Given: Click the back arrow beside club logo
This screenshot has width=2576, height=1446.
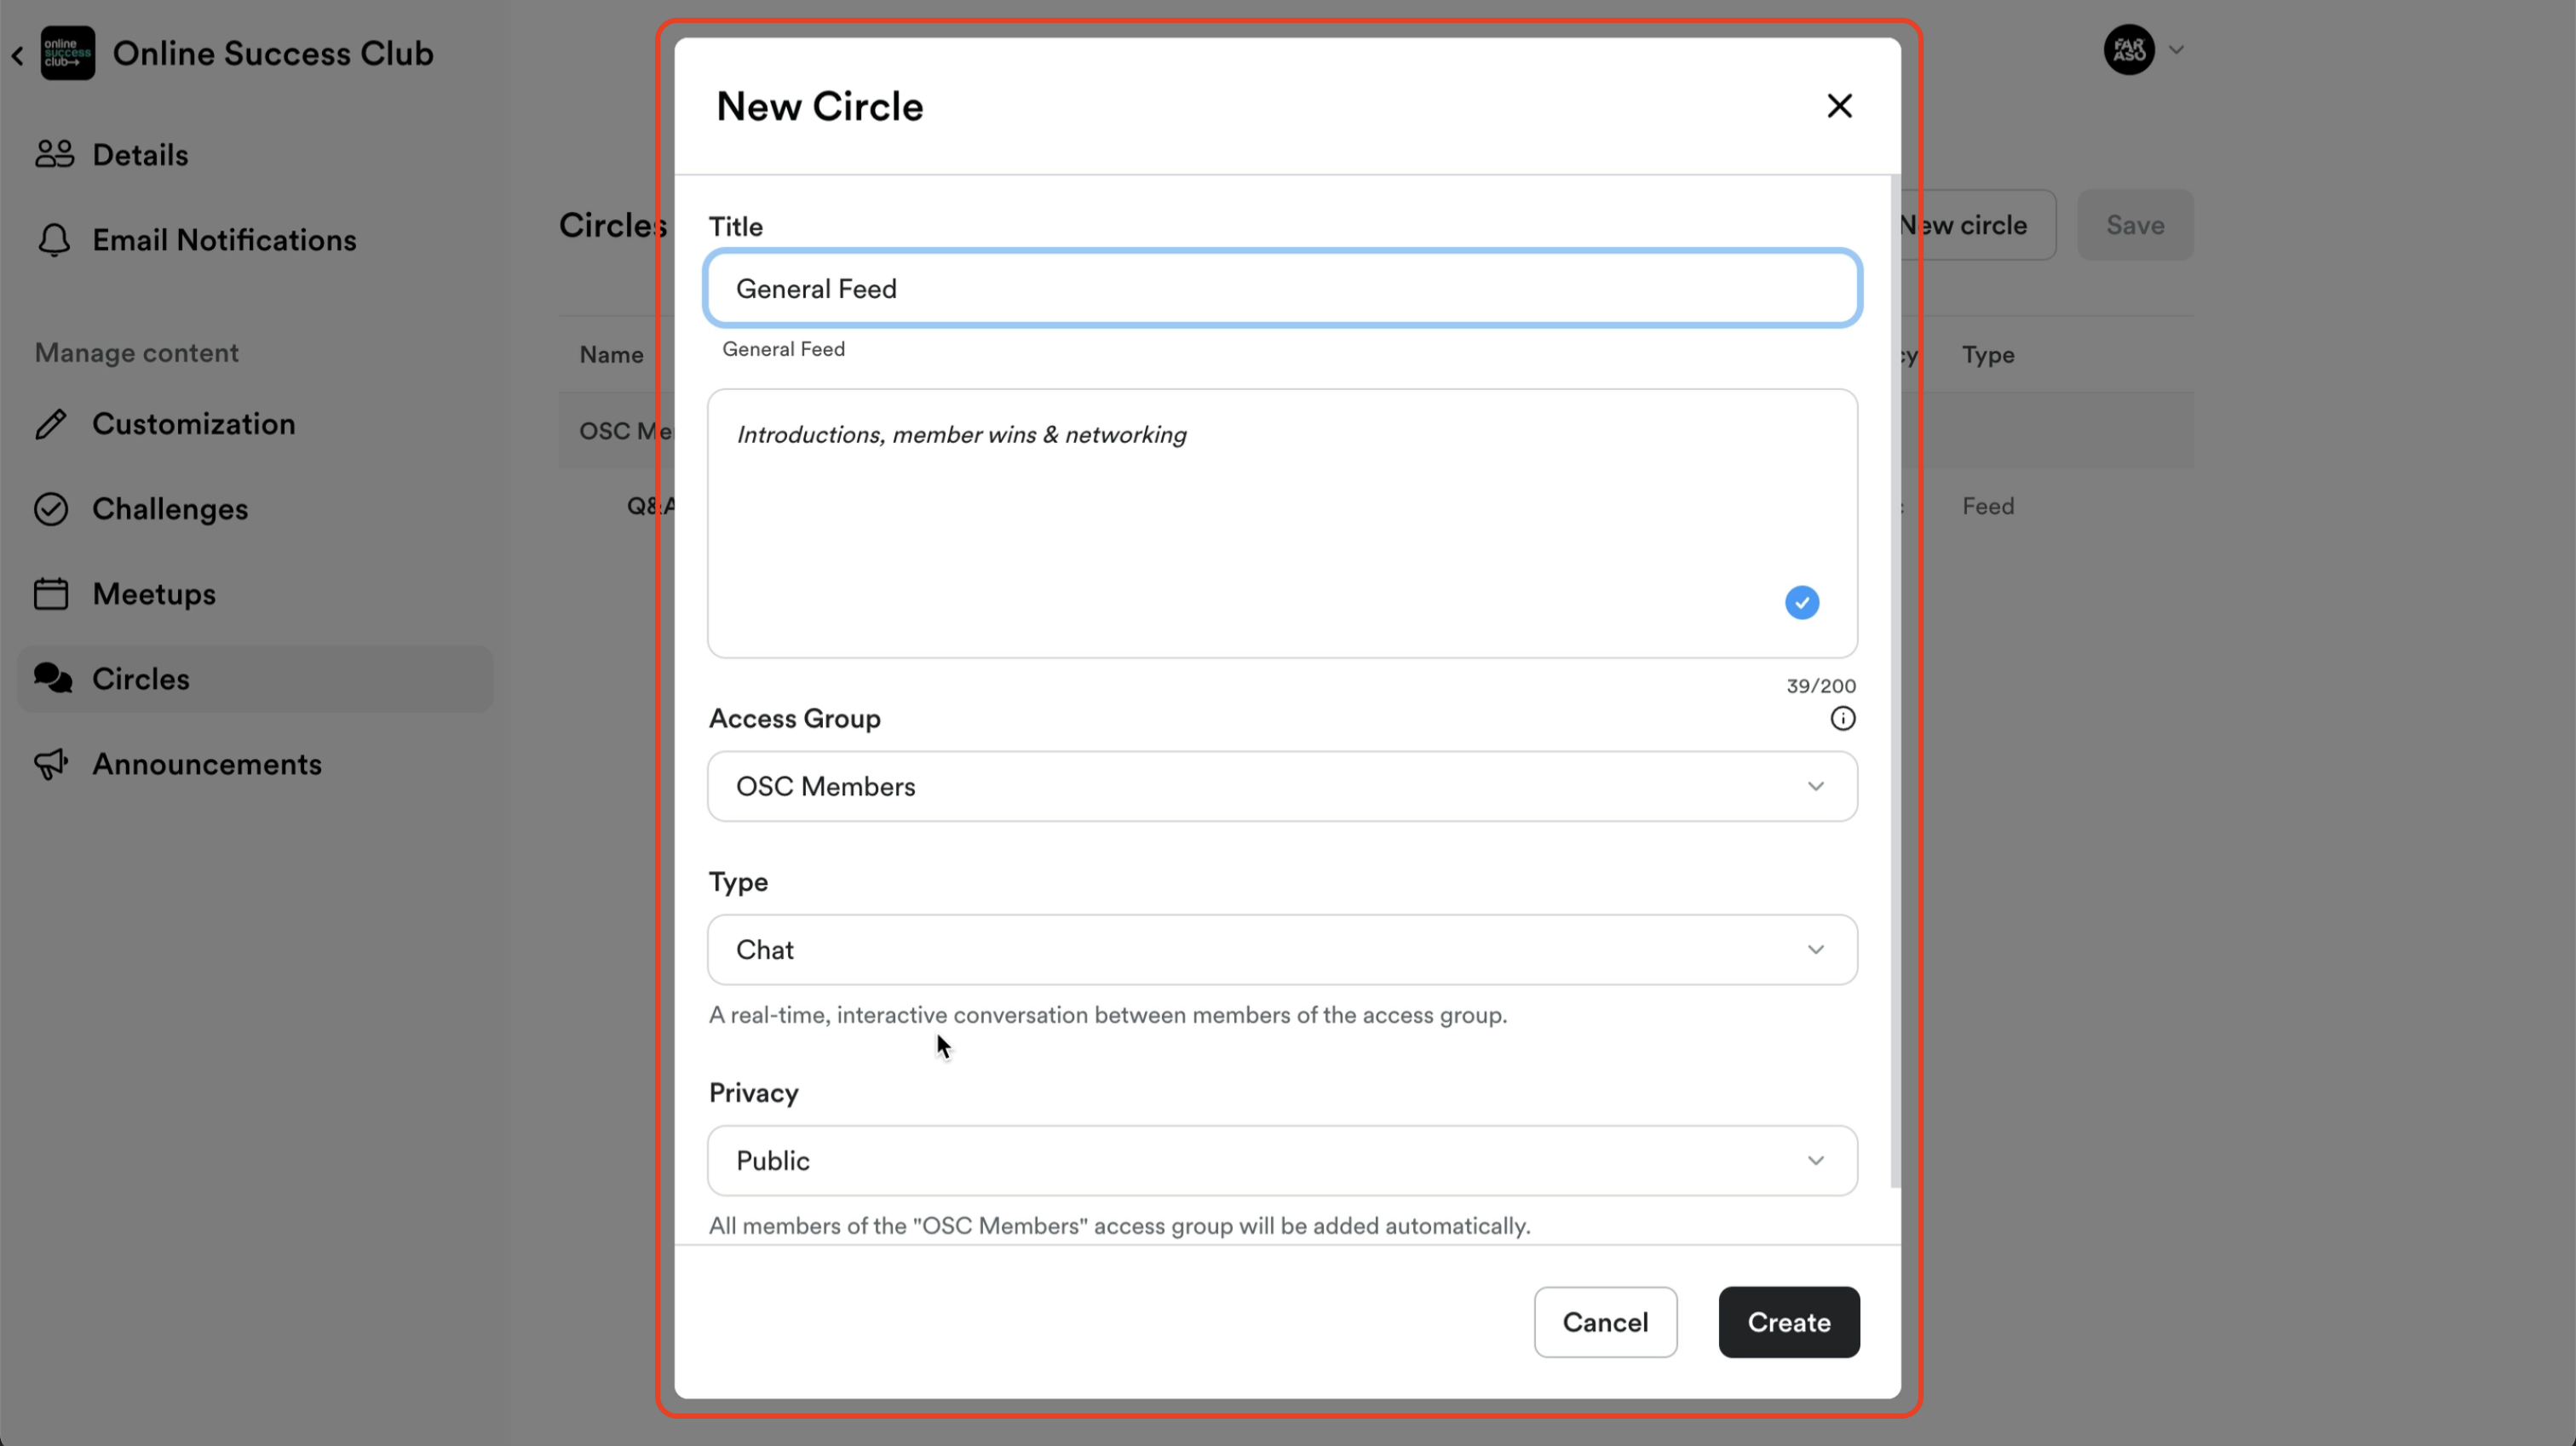Looking at the screenshot, I should (17, 56).
